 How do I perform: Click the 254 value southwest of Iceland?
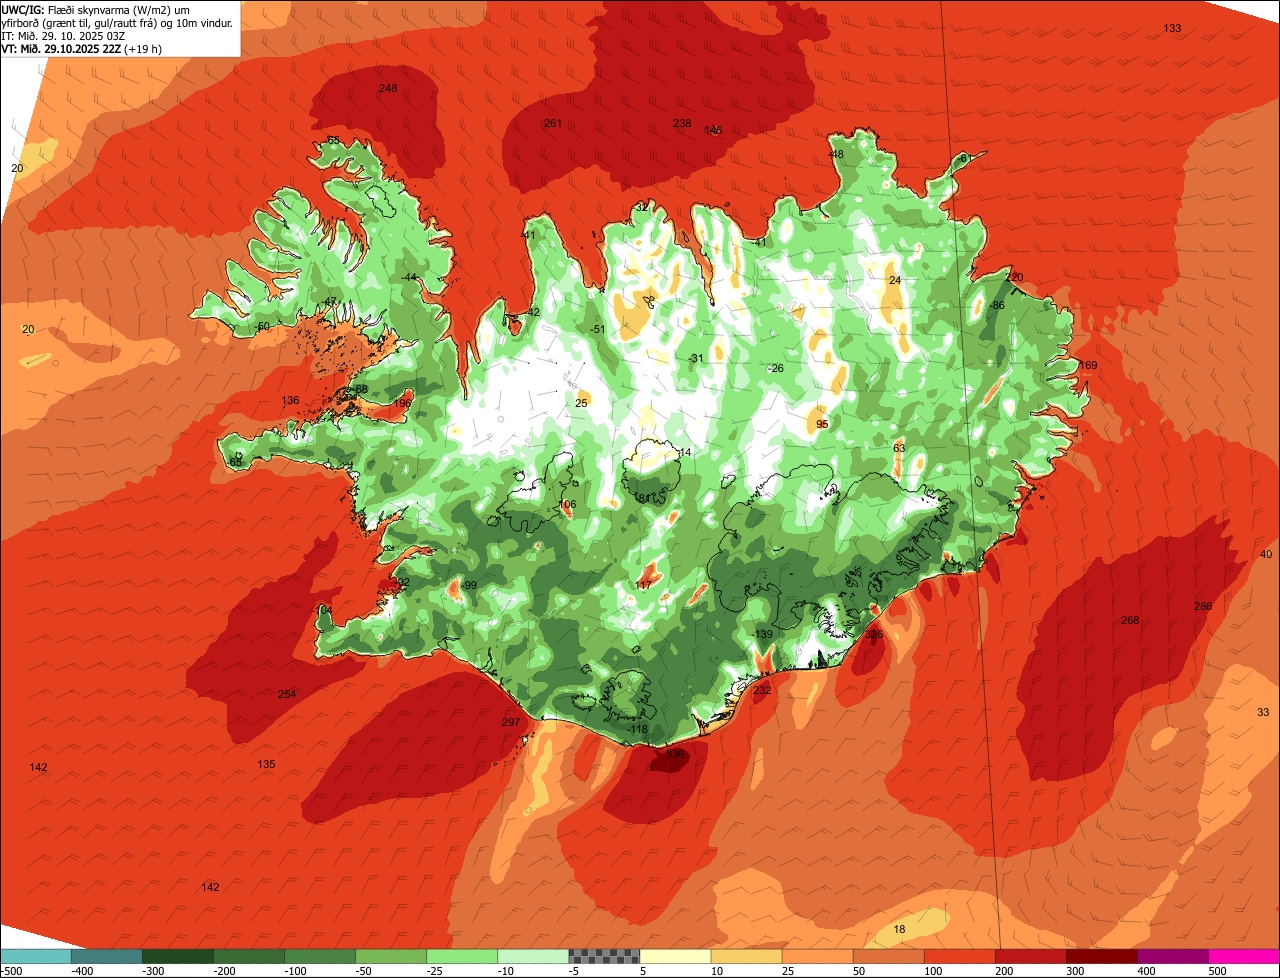click(287, 695)
